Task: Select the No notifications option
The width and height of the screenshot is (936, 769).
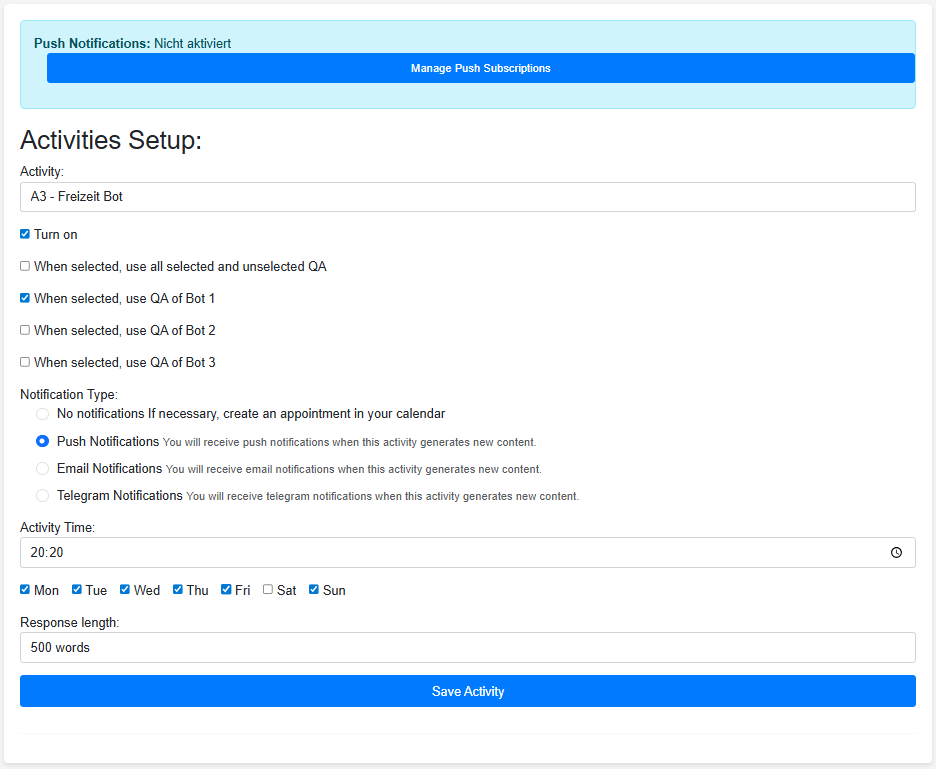Action: pos(42,413)
